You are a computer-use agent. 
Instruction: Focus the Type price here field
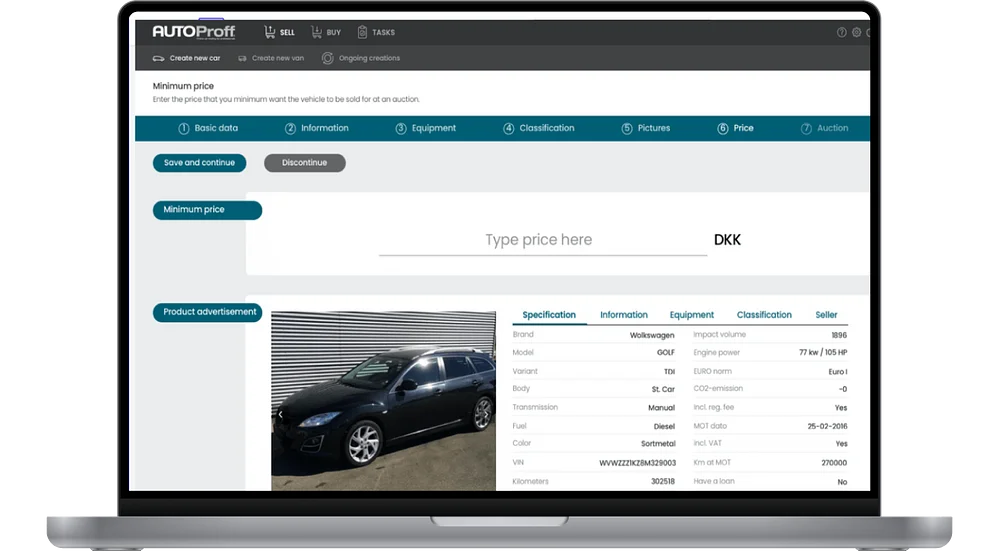click(543, 240)
